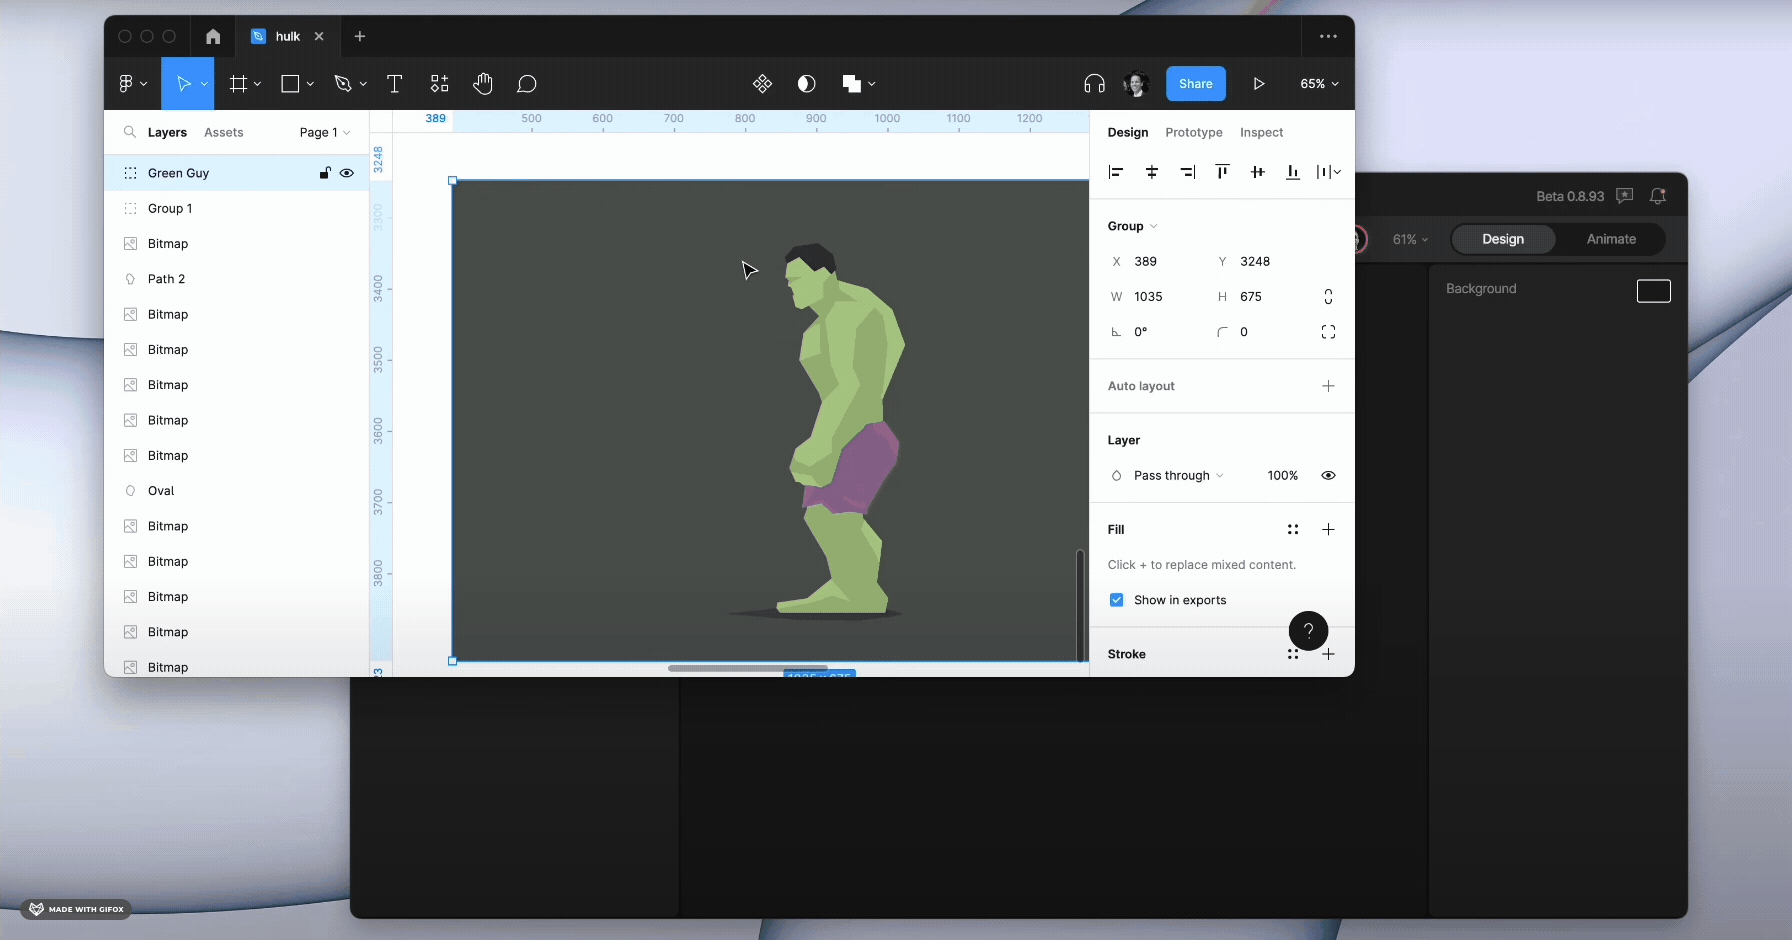Go to the Figma home screen
The width and height of the screenshot is (1792, 940).
pos(213,36)
